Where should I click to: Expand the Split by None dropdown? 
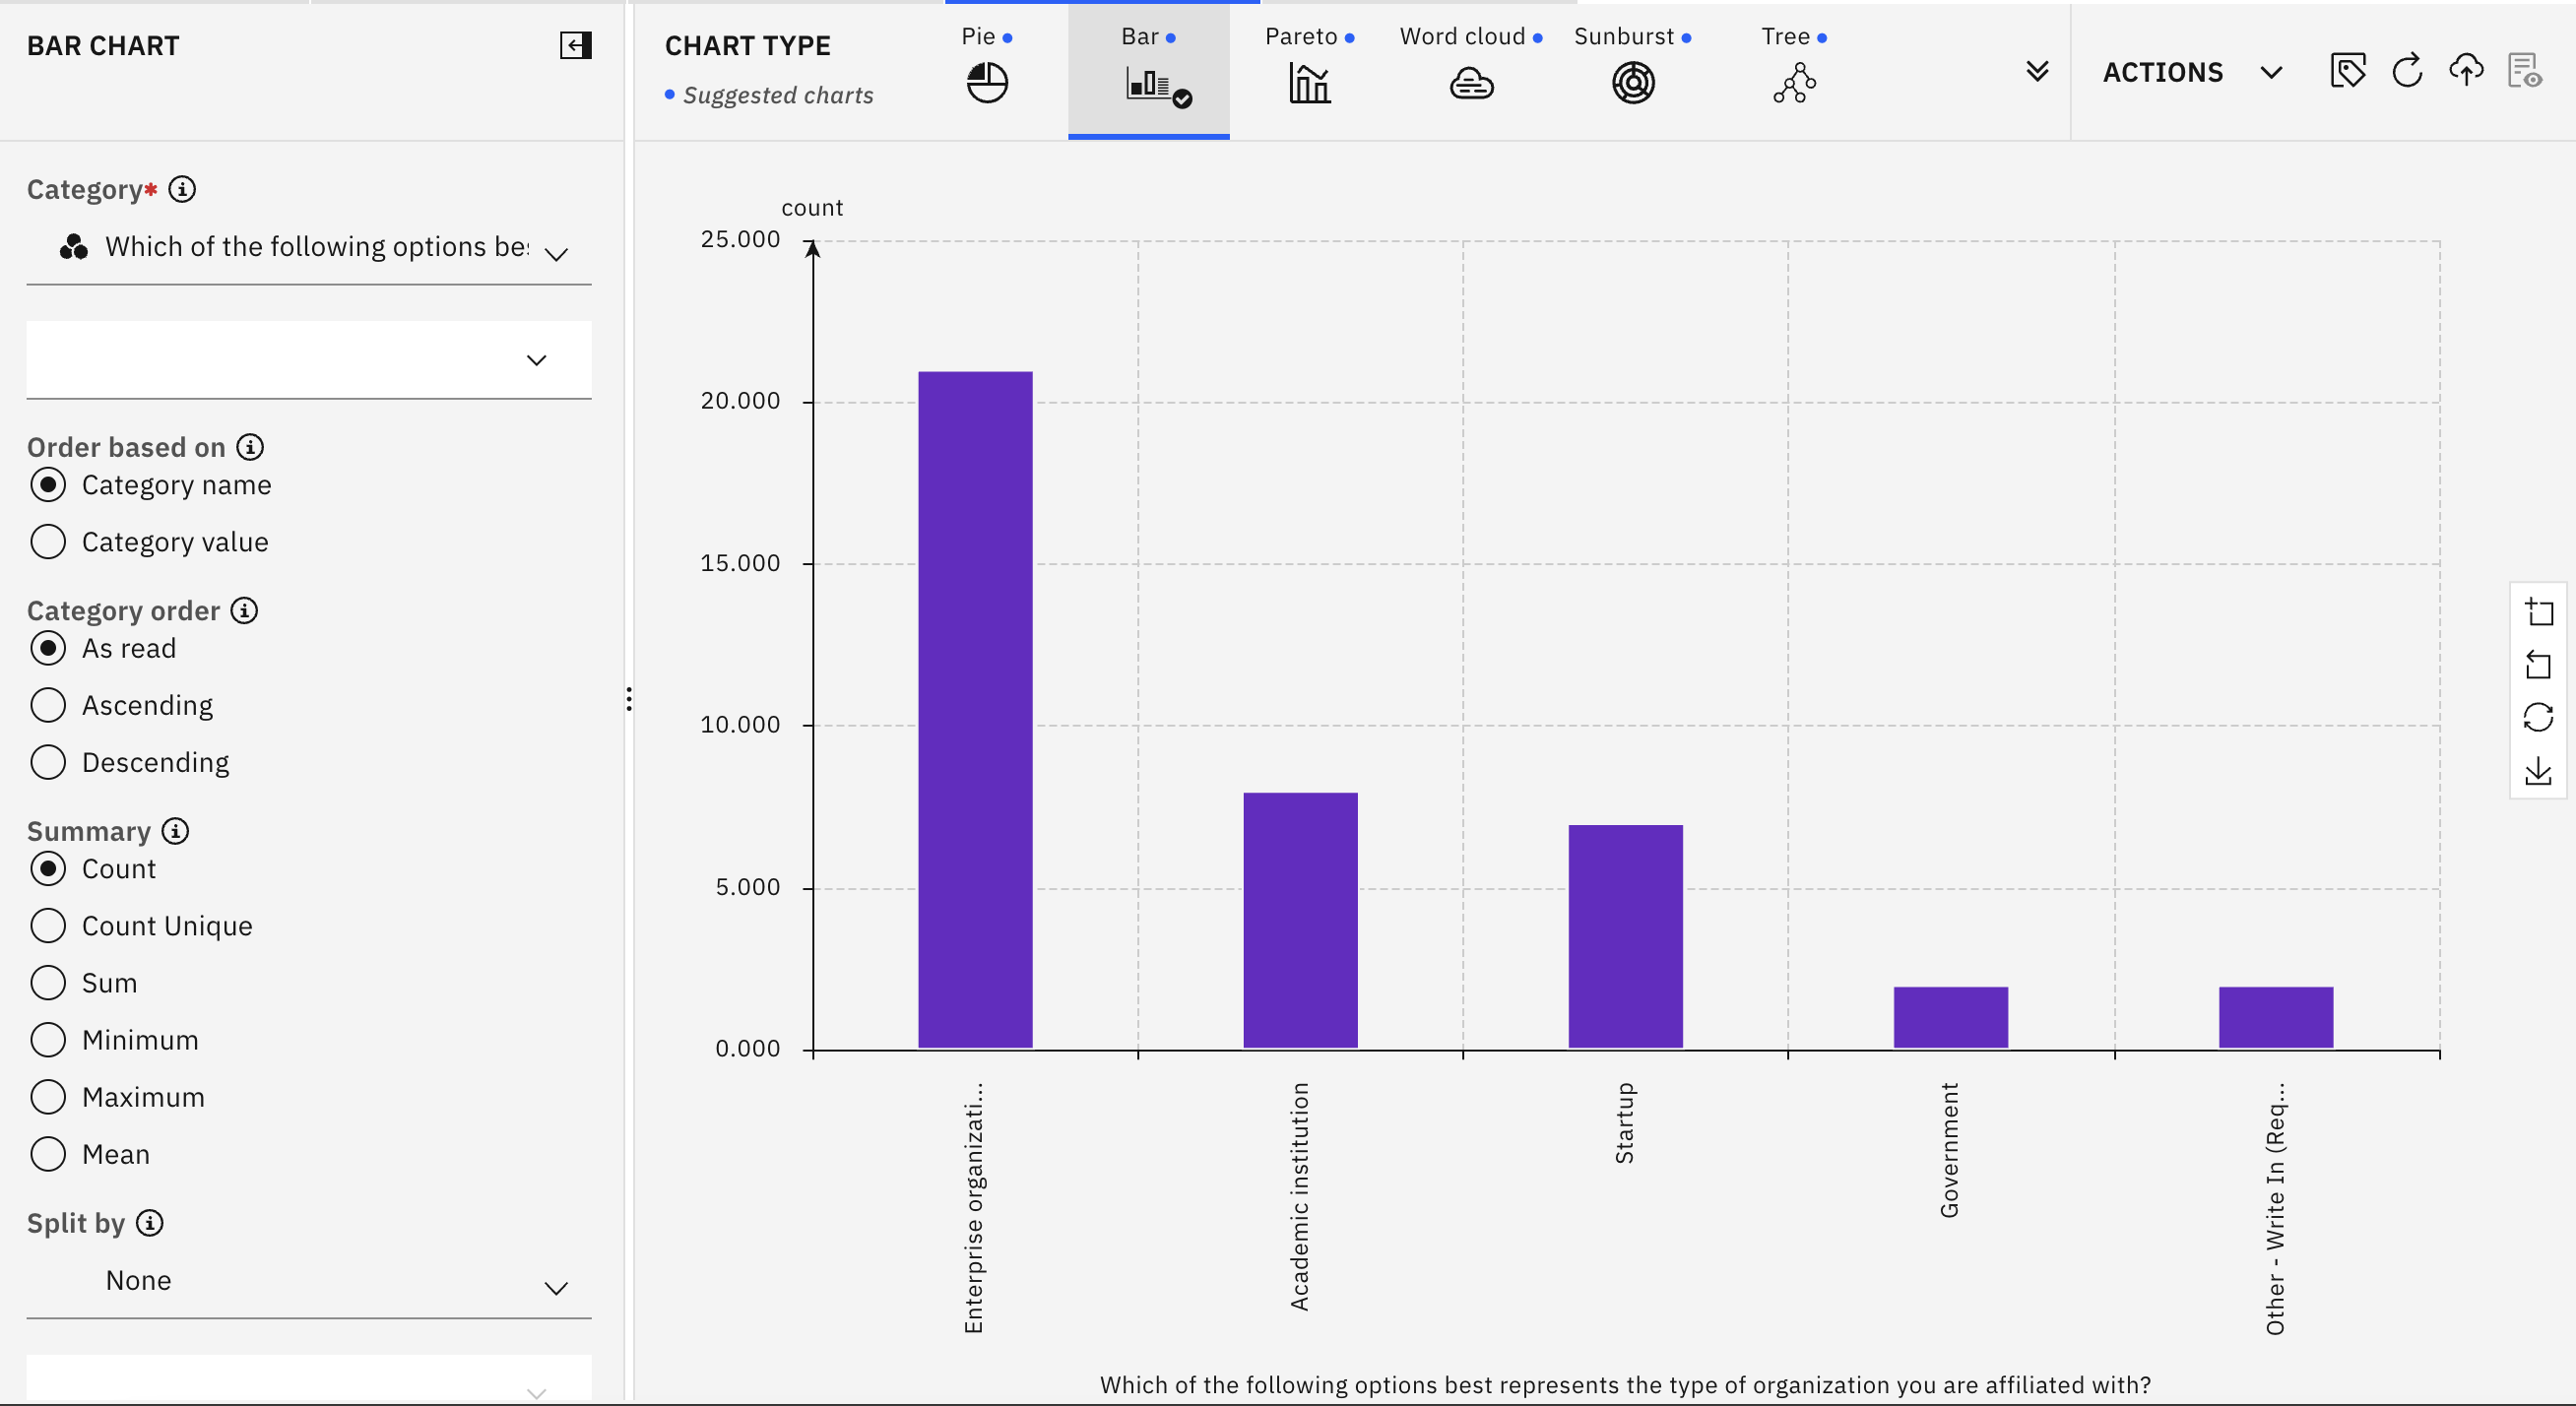pyautogui.click(x=310, y=1282)
